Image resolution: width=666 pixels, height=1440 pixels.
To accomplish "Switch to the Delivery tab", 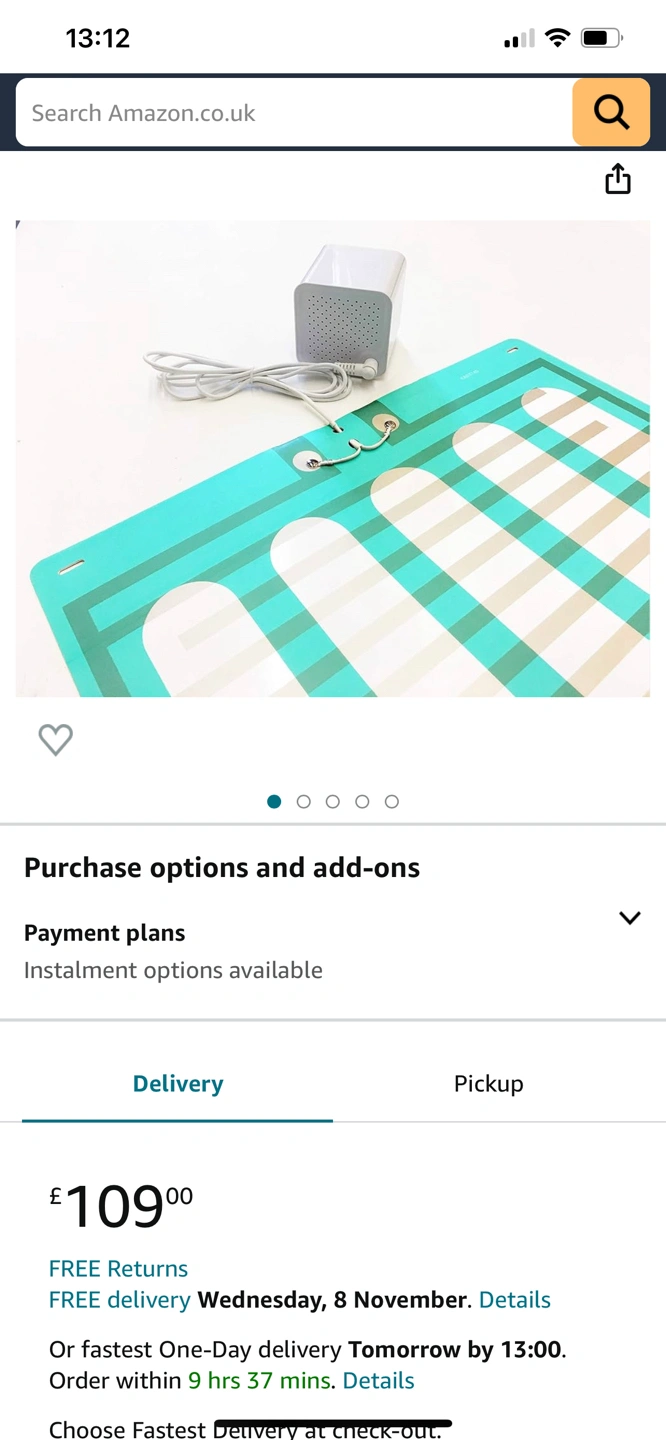I will click(x=178, y=1083).
